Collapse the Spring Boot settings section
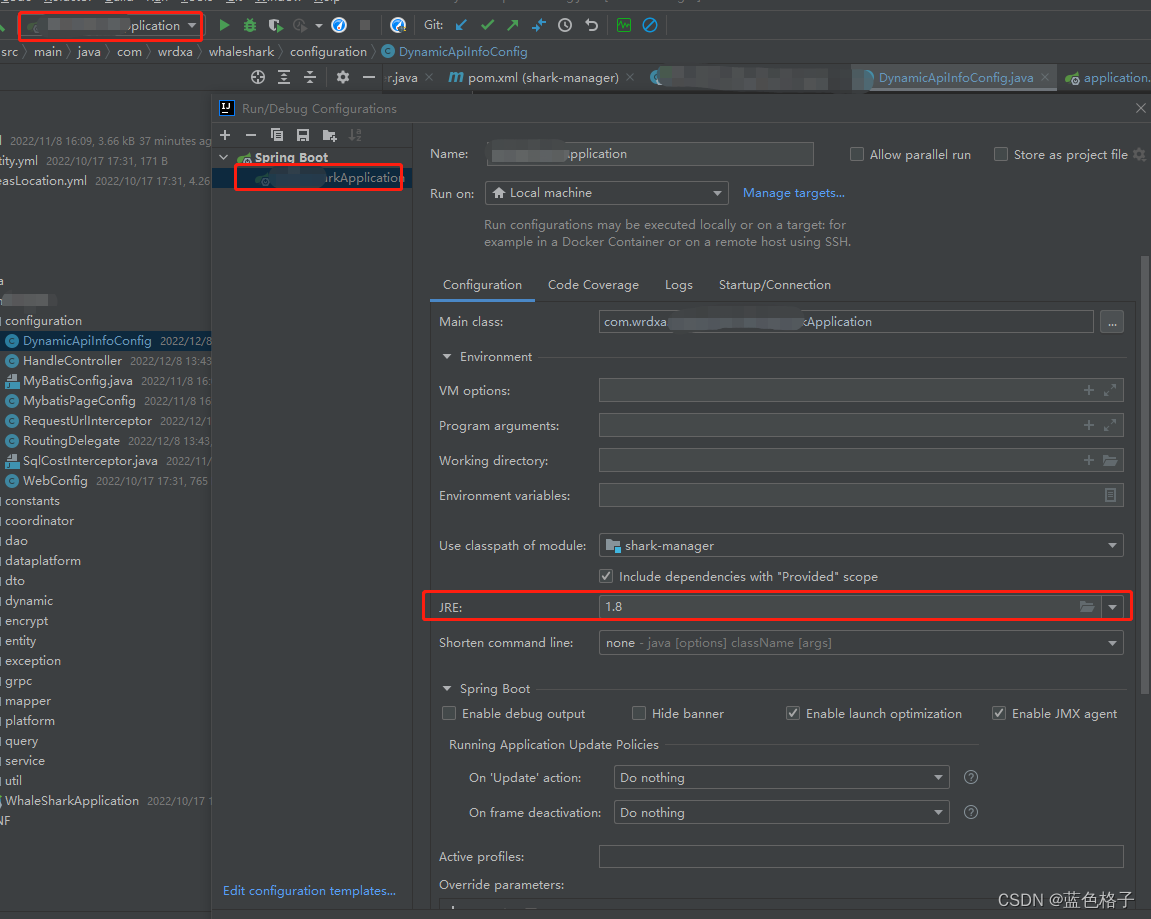Viewport: 1151px width, 919px height. [x=446, y=689]
